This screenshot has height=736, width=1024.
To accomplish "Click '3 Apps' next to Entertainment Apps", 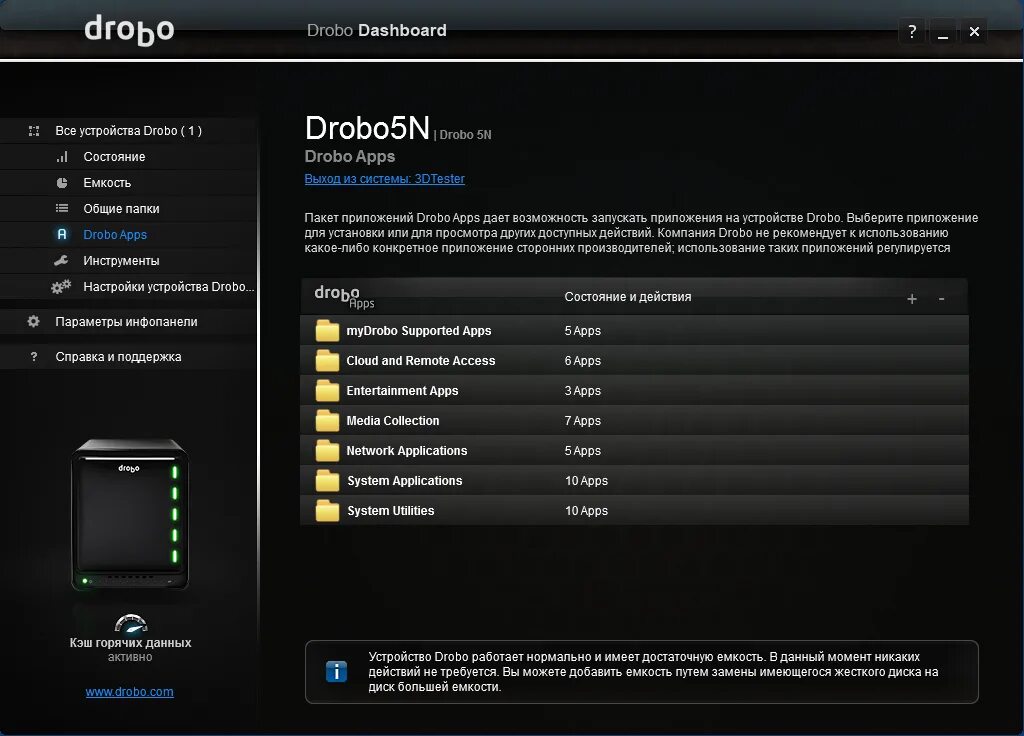I will [x=583, y=391].
